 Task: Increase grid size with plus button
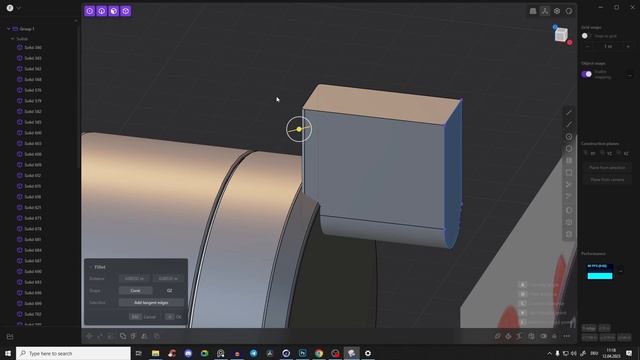tap(628, 47)
